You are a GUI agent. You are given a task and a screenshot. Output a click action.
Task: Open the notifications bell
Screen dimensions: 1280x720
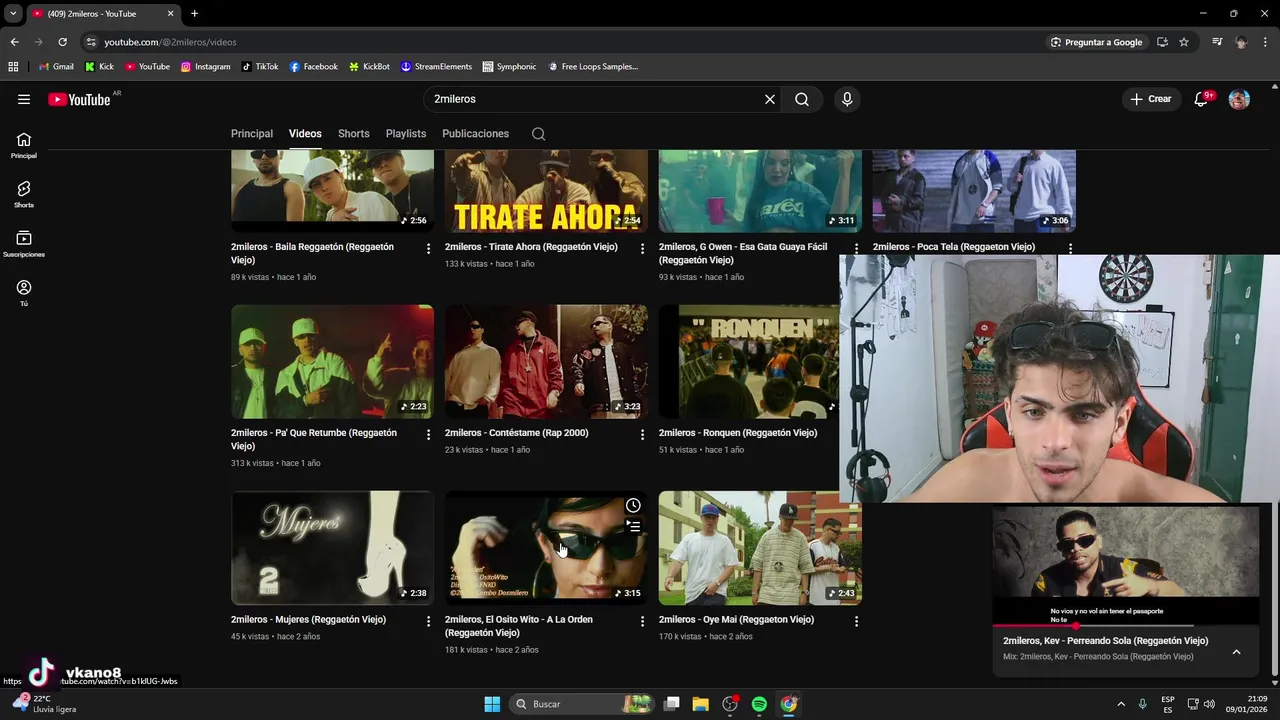[x=1201, y=99]
